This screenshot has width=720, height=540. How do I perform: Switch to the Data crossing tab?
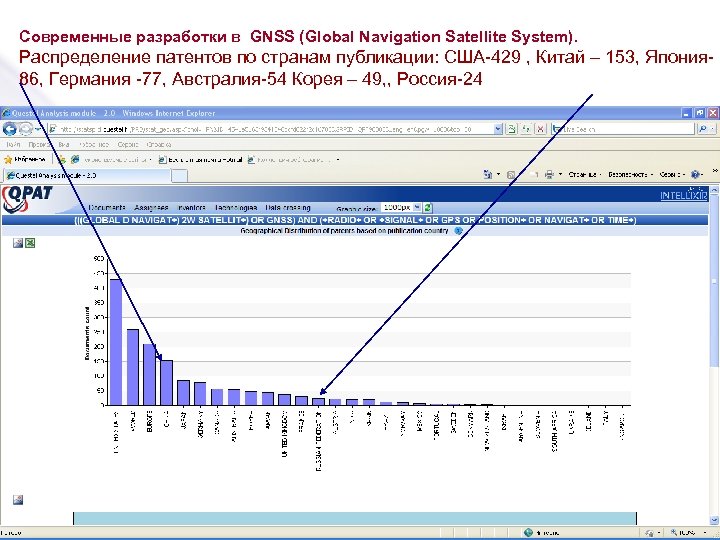(x=288, y=208)
